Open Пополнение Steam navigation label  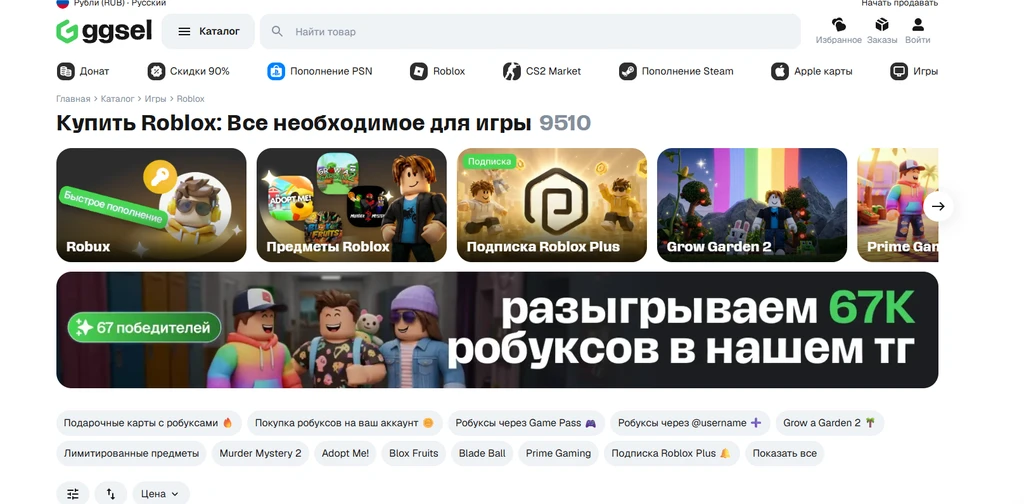688,71
